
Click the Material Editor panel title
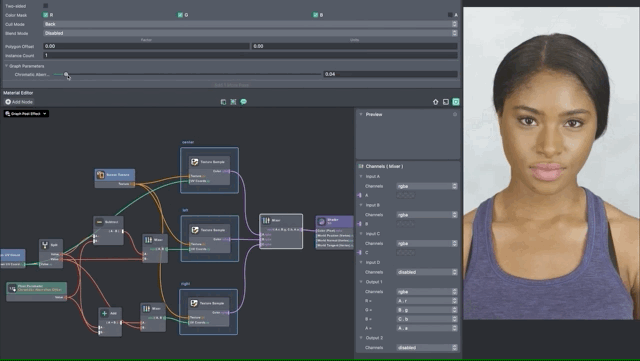(x=18, y=93)
